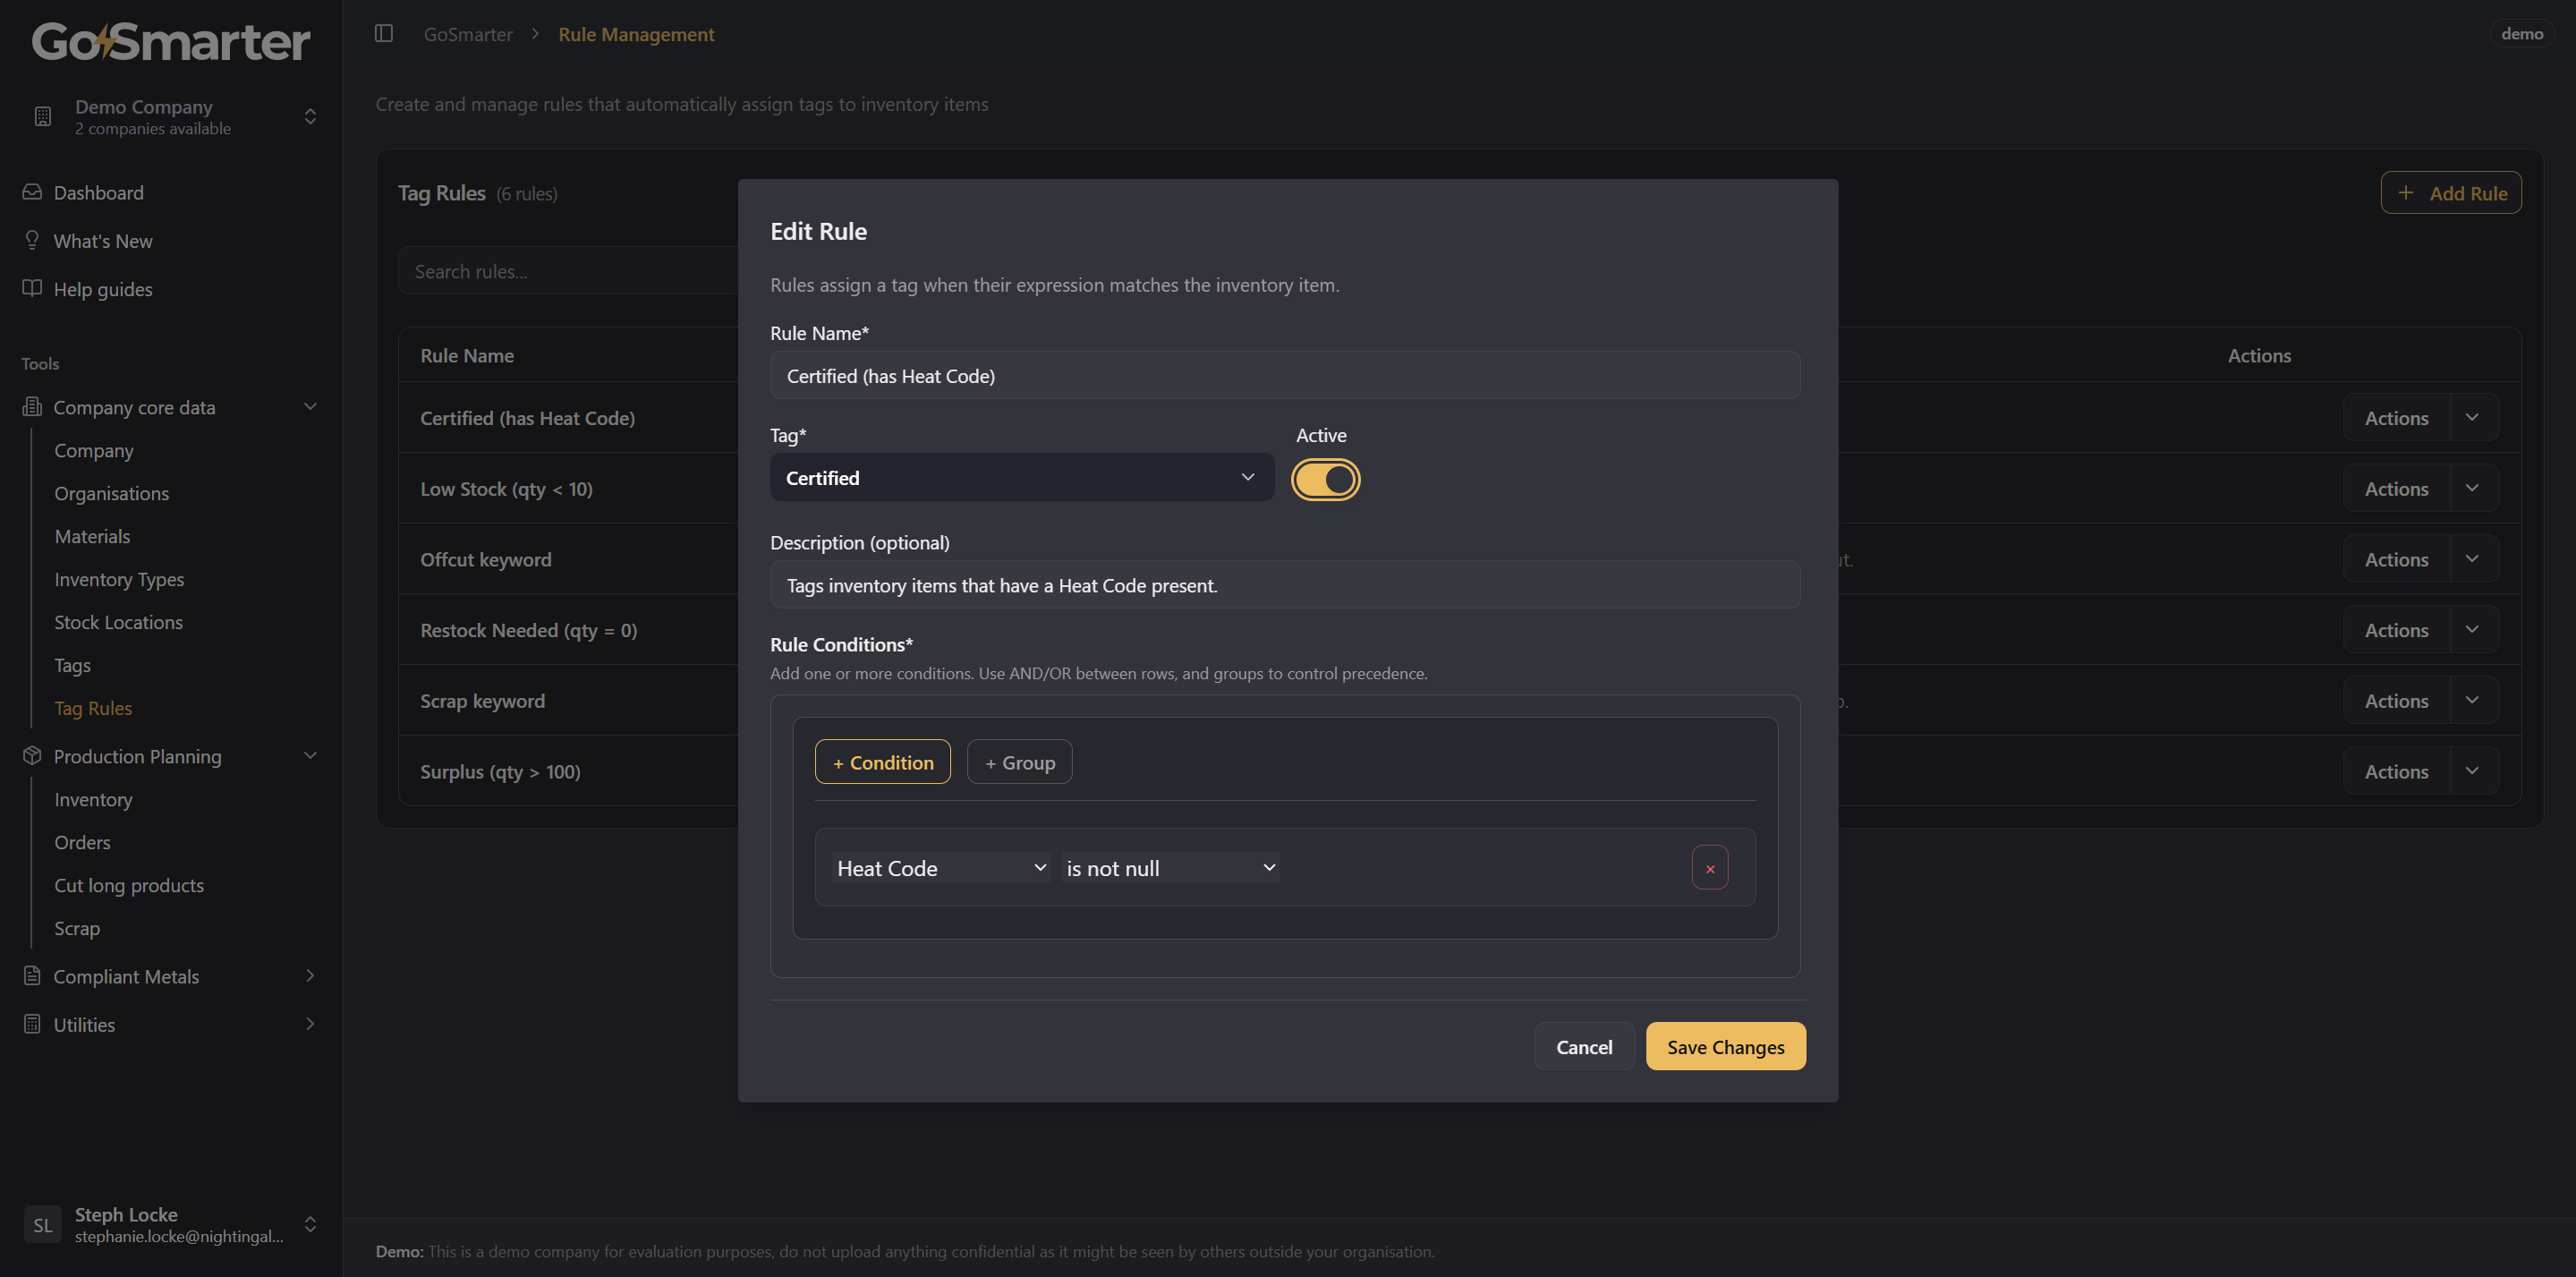Screen dimensions: 2576x1277
Task: Click the Demo Company building icon
Action: click(x=43, y=117)
